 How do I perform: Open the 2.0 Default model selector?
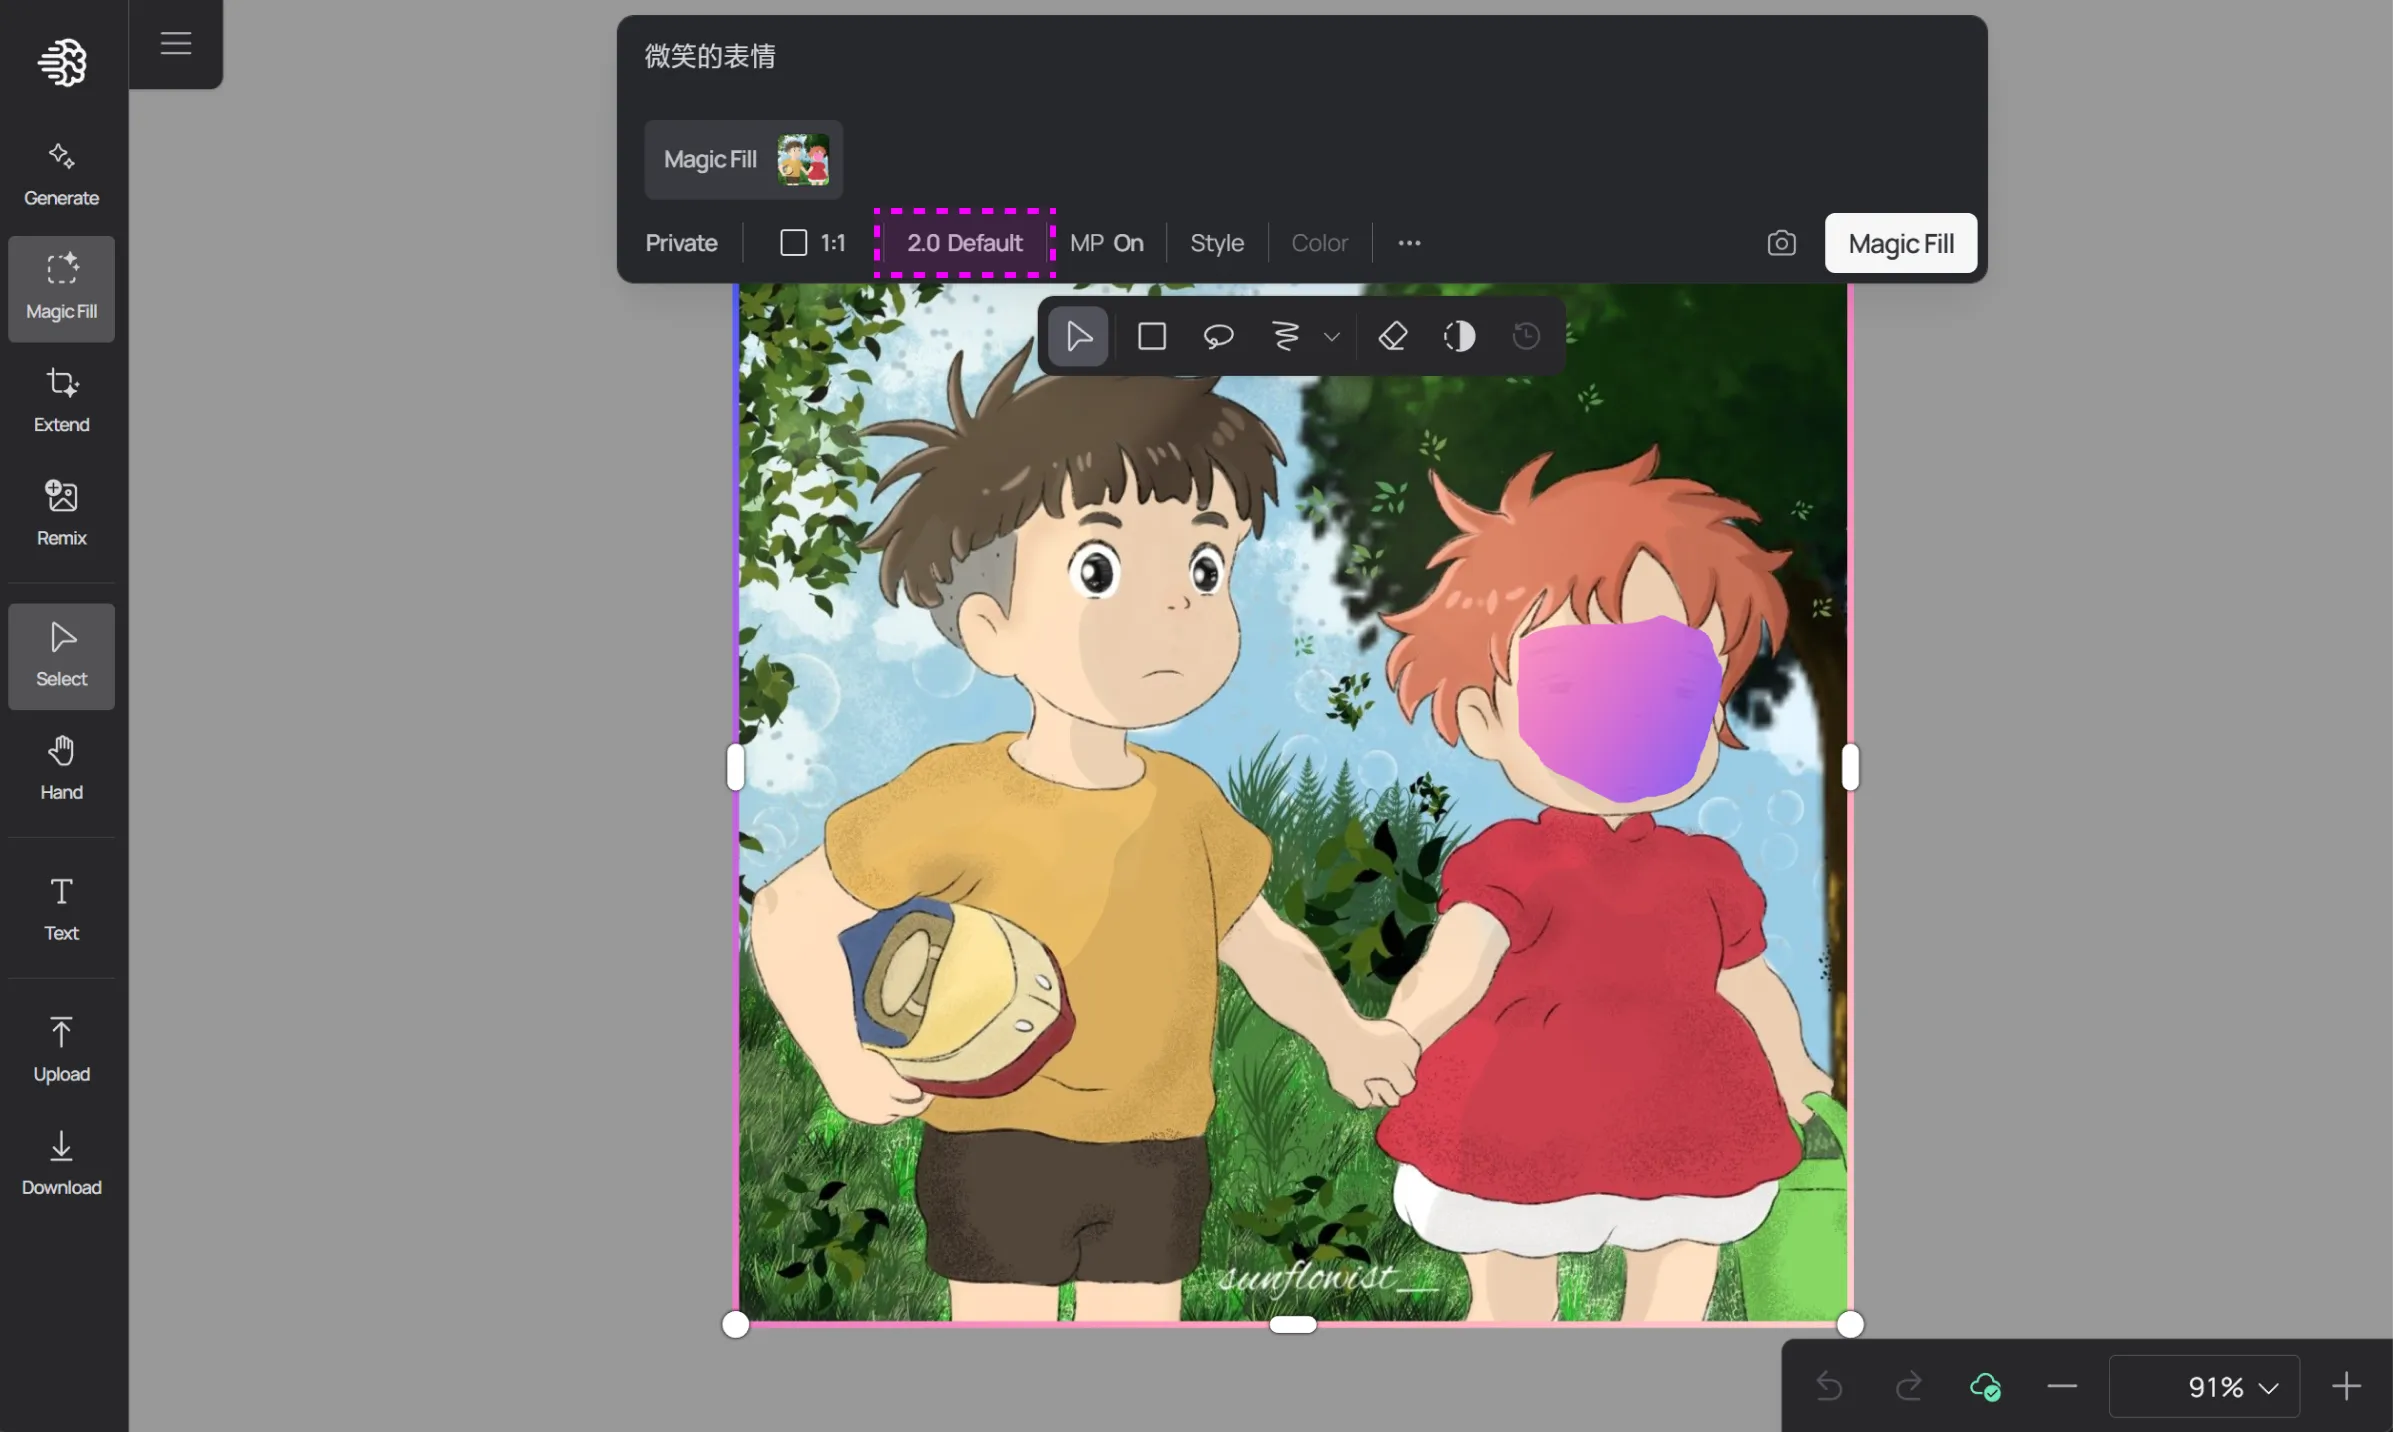(965, 243)
